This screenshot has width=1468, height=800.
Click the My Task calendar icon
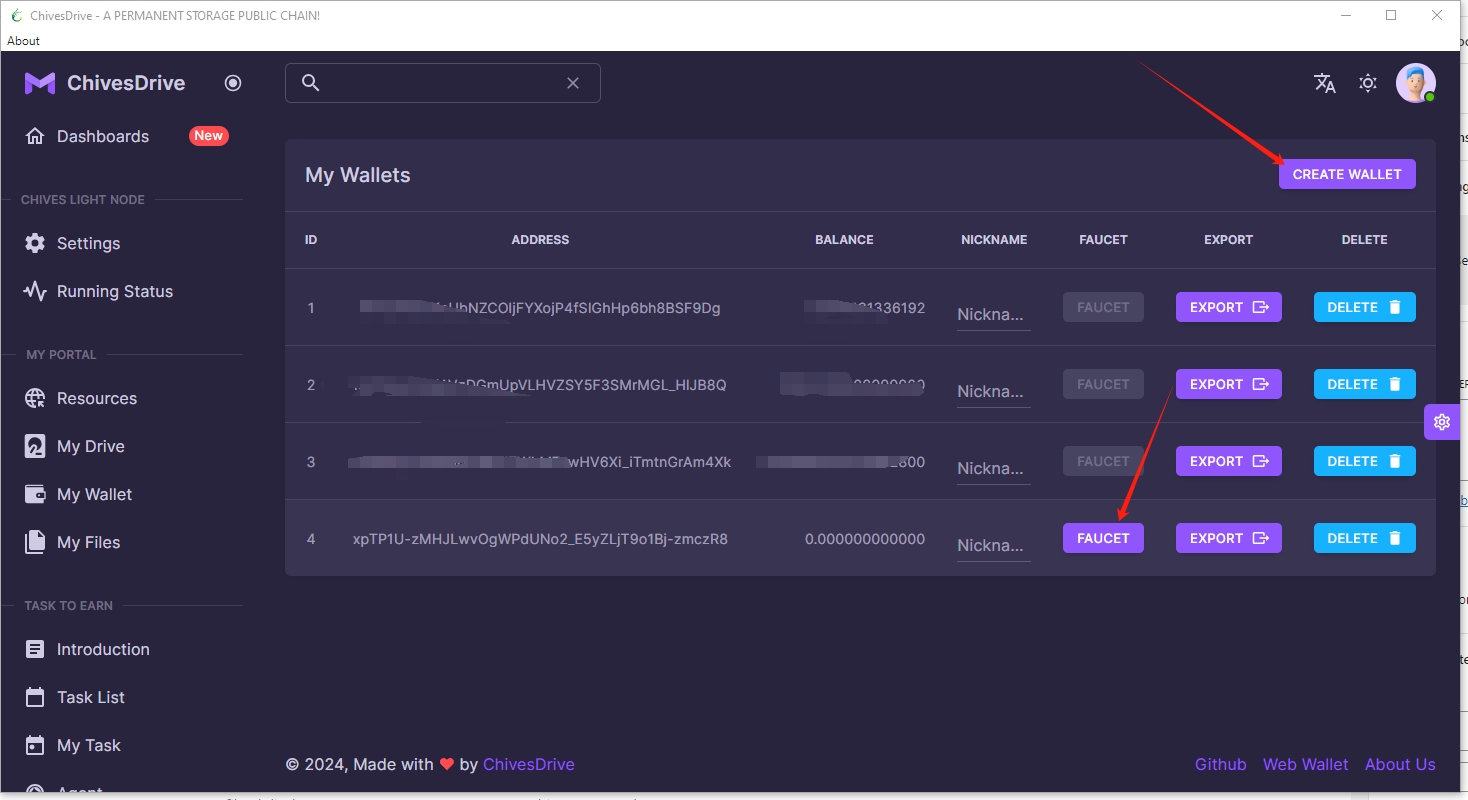click(x=35, y=745)
